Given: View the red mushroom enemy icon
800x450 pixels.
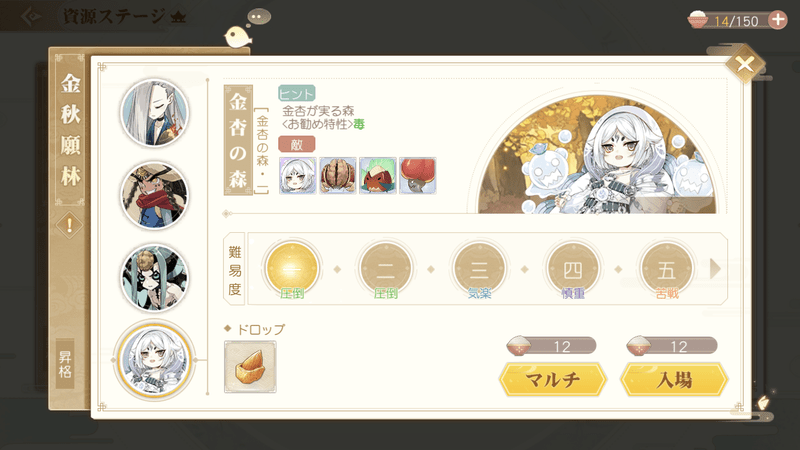Looking at the screenshot, I should coord(417,176).
